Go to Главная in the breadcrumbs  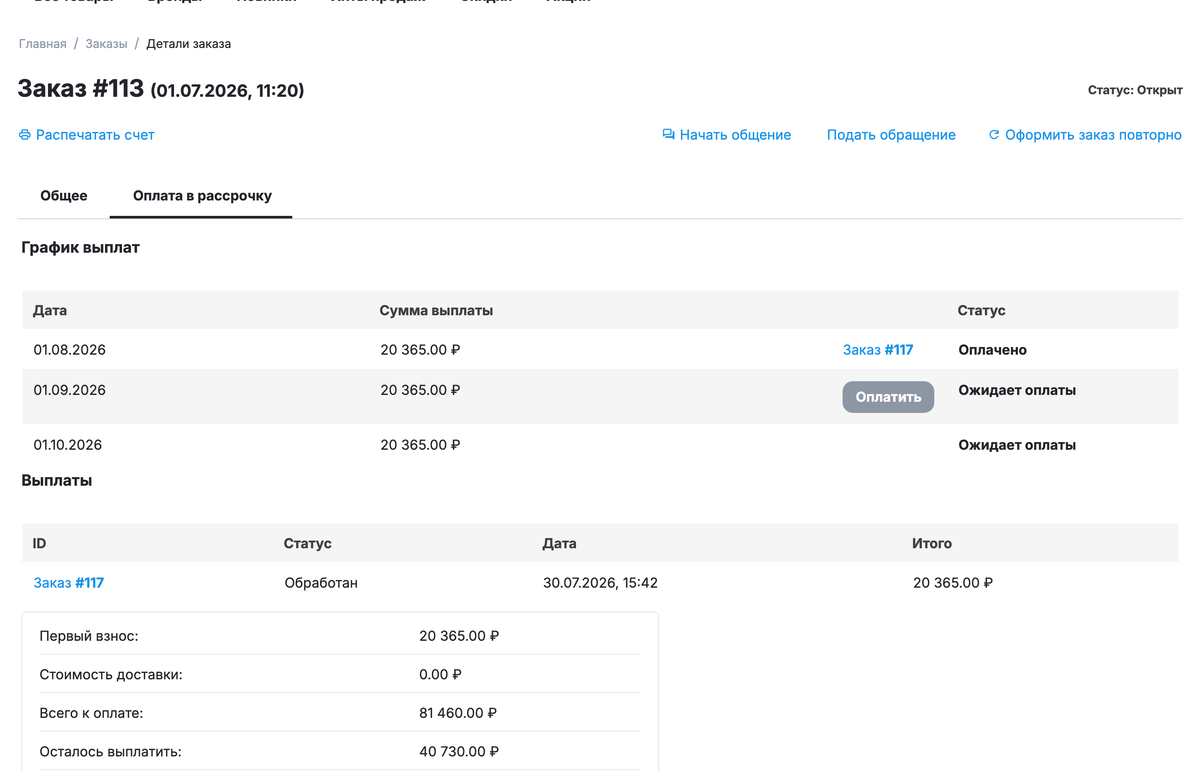click(x=43, y=44)
